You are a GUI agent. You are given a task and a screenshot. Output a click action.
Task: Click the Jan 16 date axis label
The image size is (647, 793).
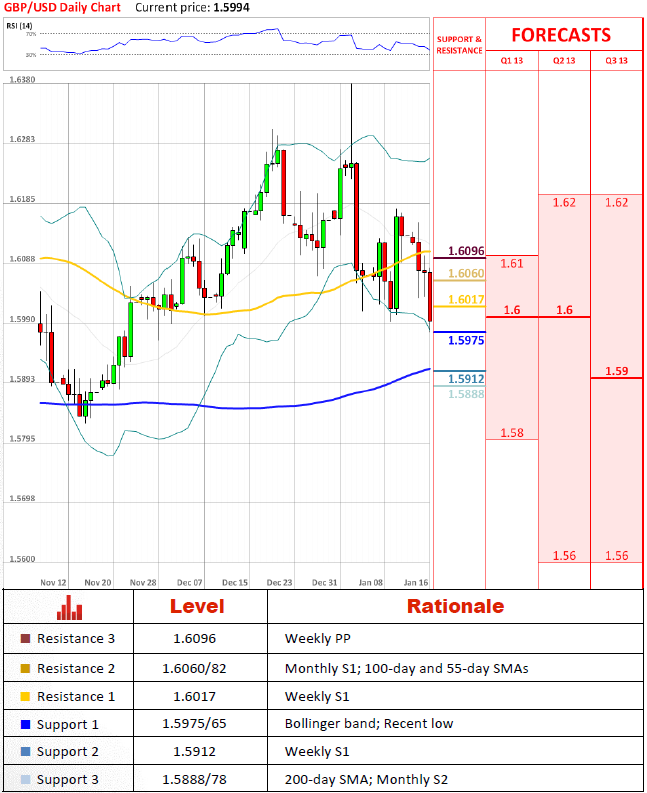tap(415, 583)
